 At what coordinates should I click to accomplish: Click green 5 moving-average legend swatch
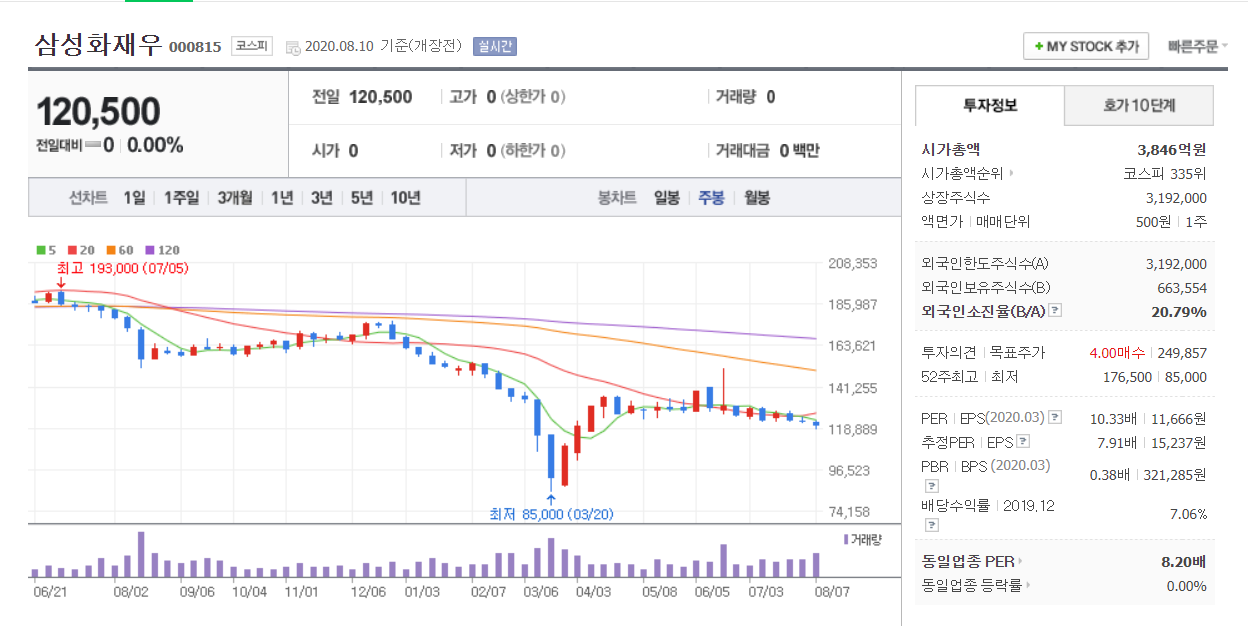click(x=39, y=250)
